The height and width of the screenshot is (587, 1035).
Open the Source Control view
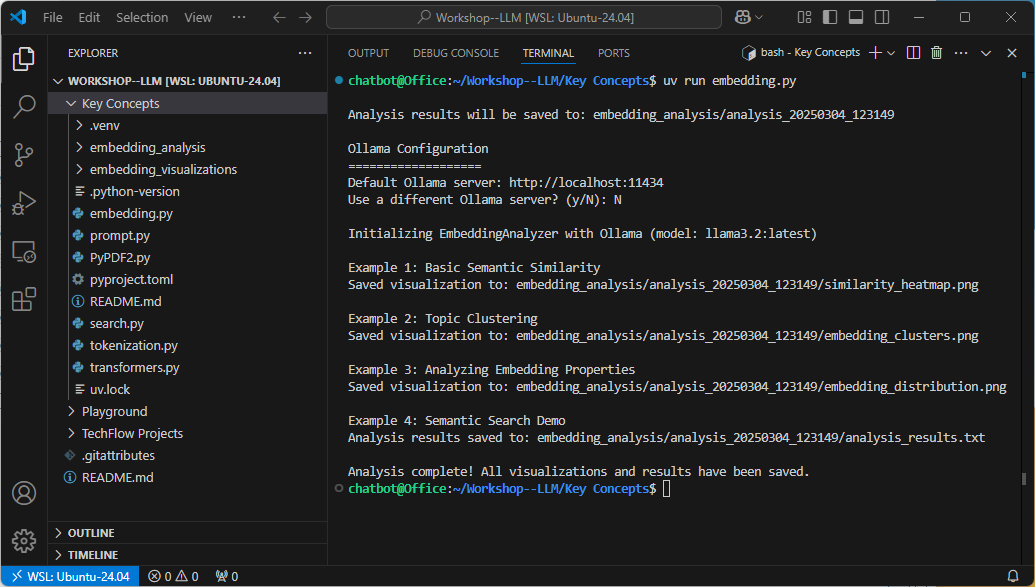coord(24,155)
